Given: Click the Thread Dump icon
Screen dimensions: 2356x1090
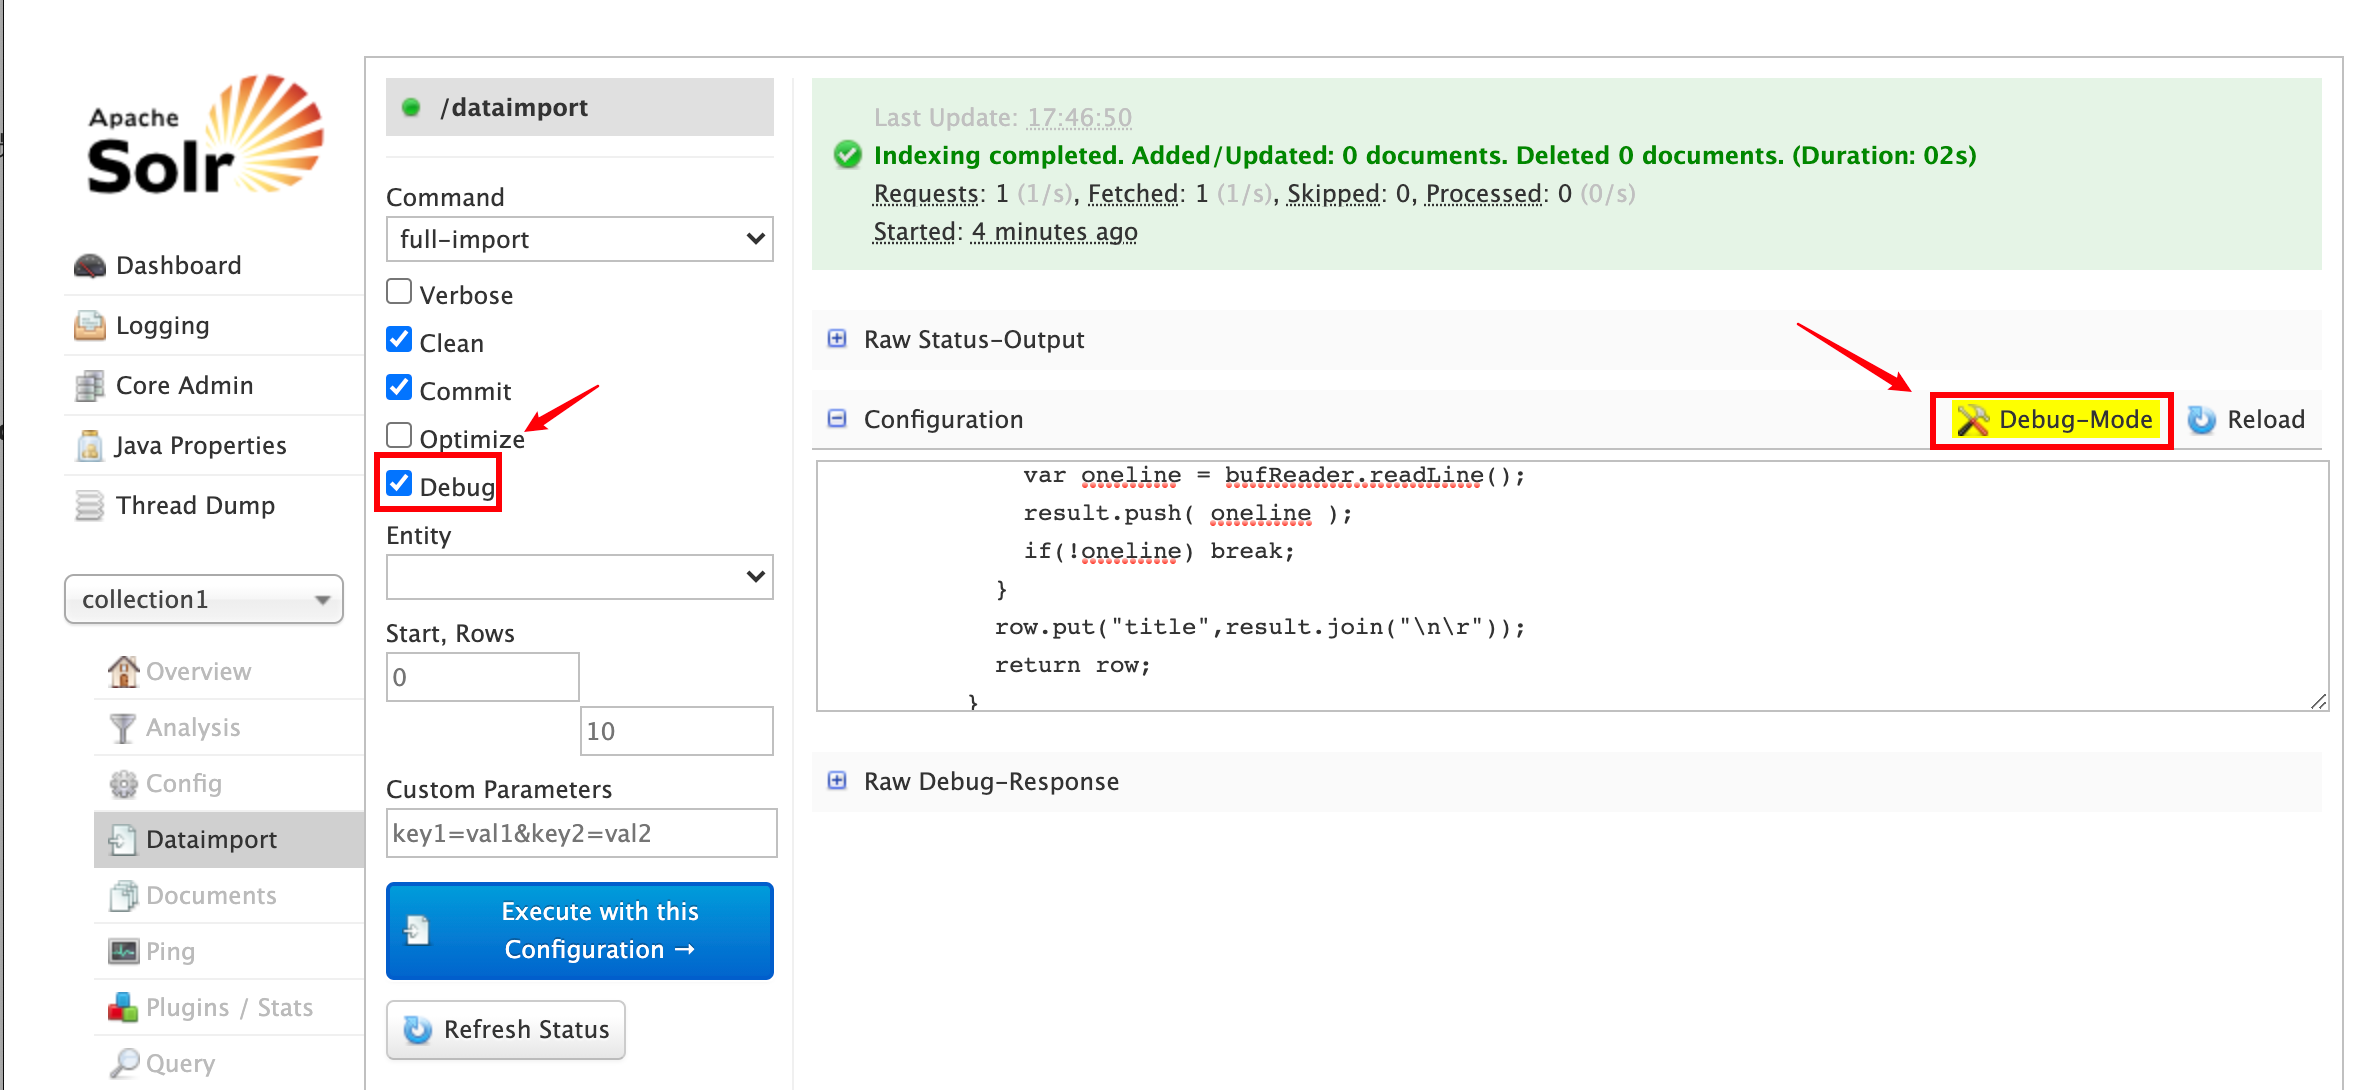Looking at the screenshot, I should click(x=90, y=506).
